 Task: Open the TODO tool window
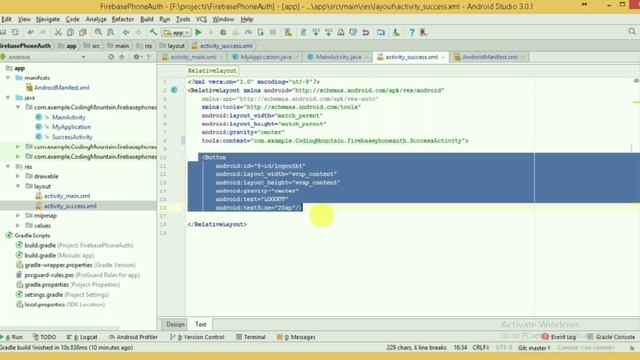44,337
